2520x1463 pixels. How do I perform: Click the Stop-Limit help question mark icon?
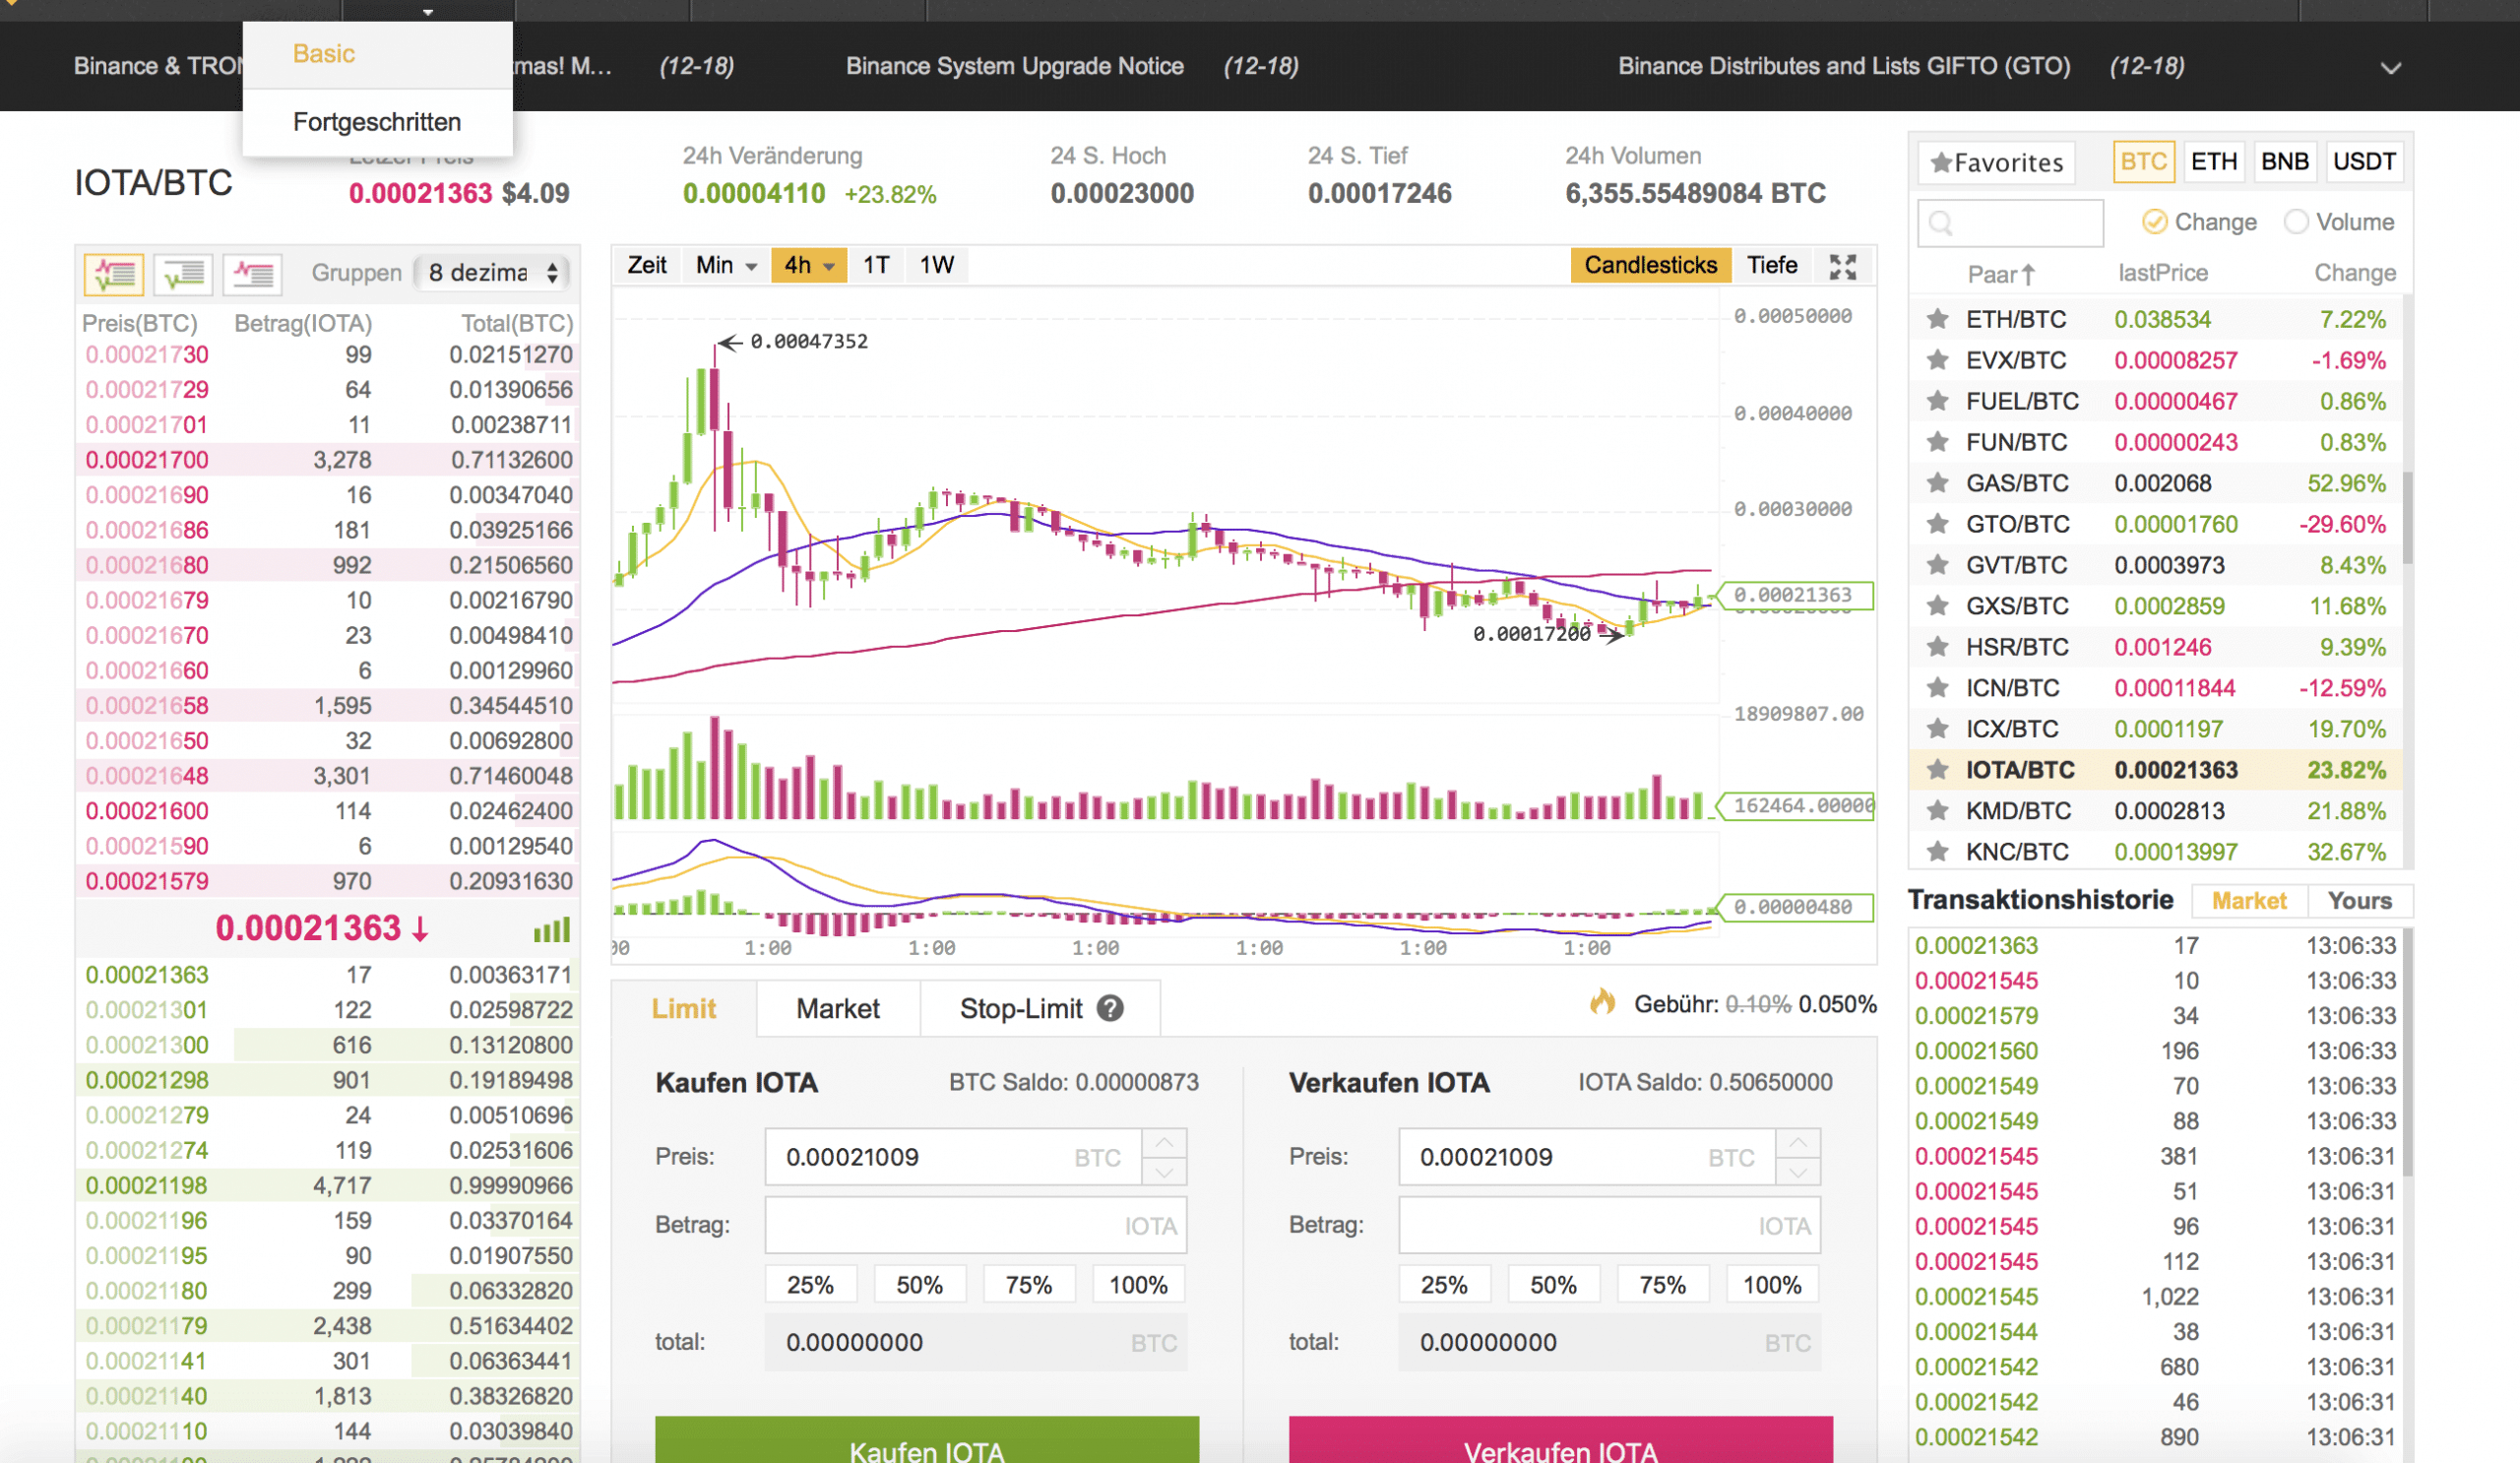[1110, 1008]
